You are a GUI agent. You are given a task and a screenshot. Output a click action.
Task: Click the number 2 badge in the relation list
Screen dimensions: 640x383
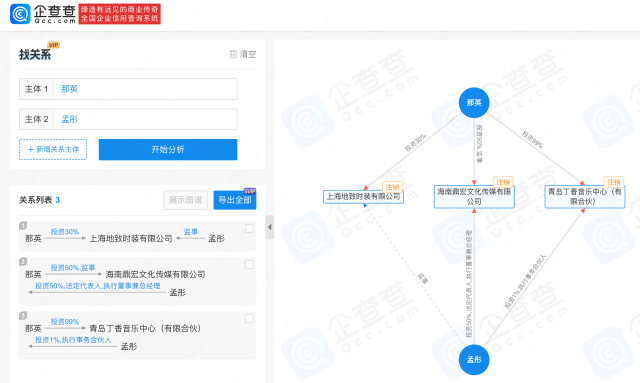[23, 261]
